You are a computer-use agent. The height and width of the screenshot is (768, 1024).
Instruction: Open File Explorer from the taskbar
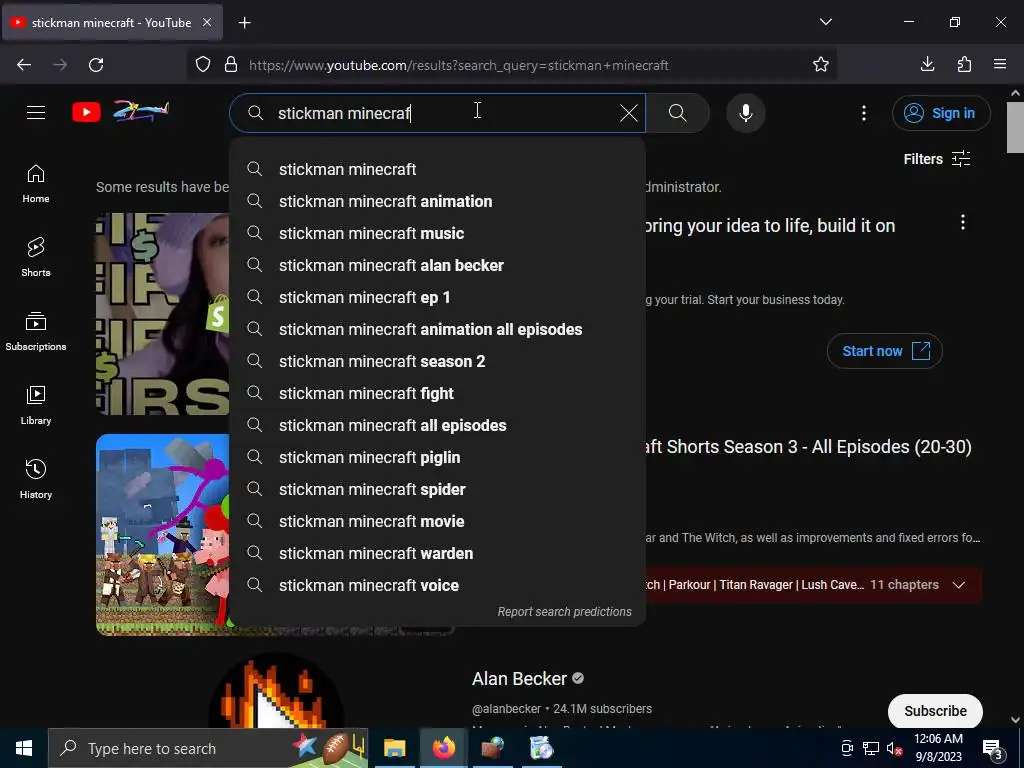point(394,748)
